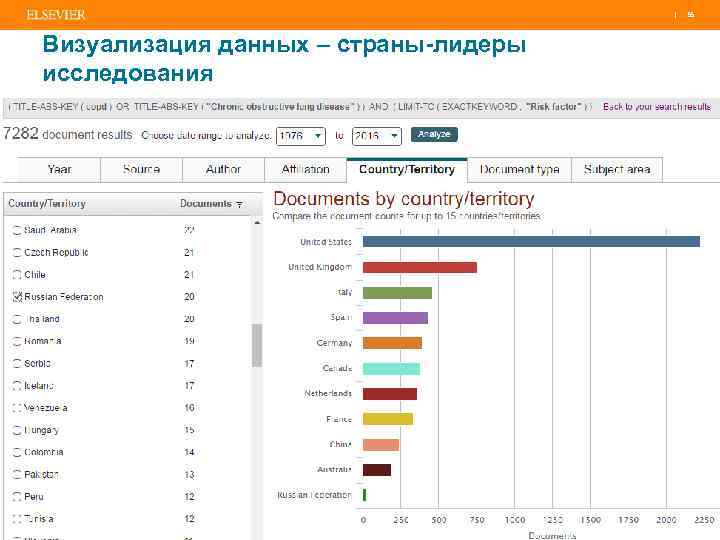This screenshot has width=720, height=540.
Task: Click the Australia maroon bar
Action: click(377, 470)
